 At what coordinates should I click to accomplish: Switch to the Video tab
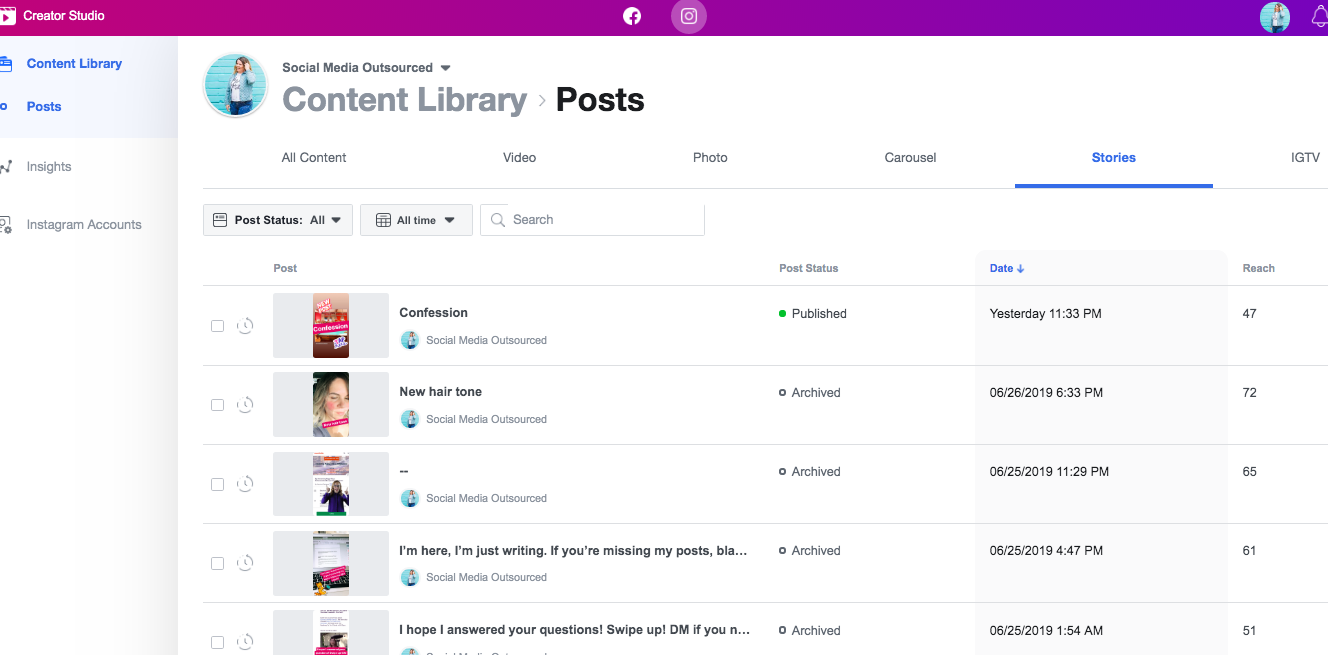520,158
